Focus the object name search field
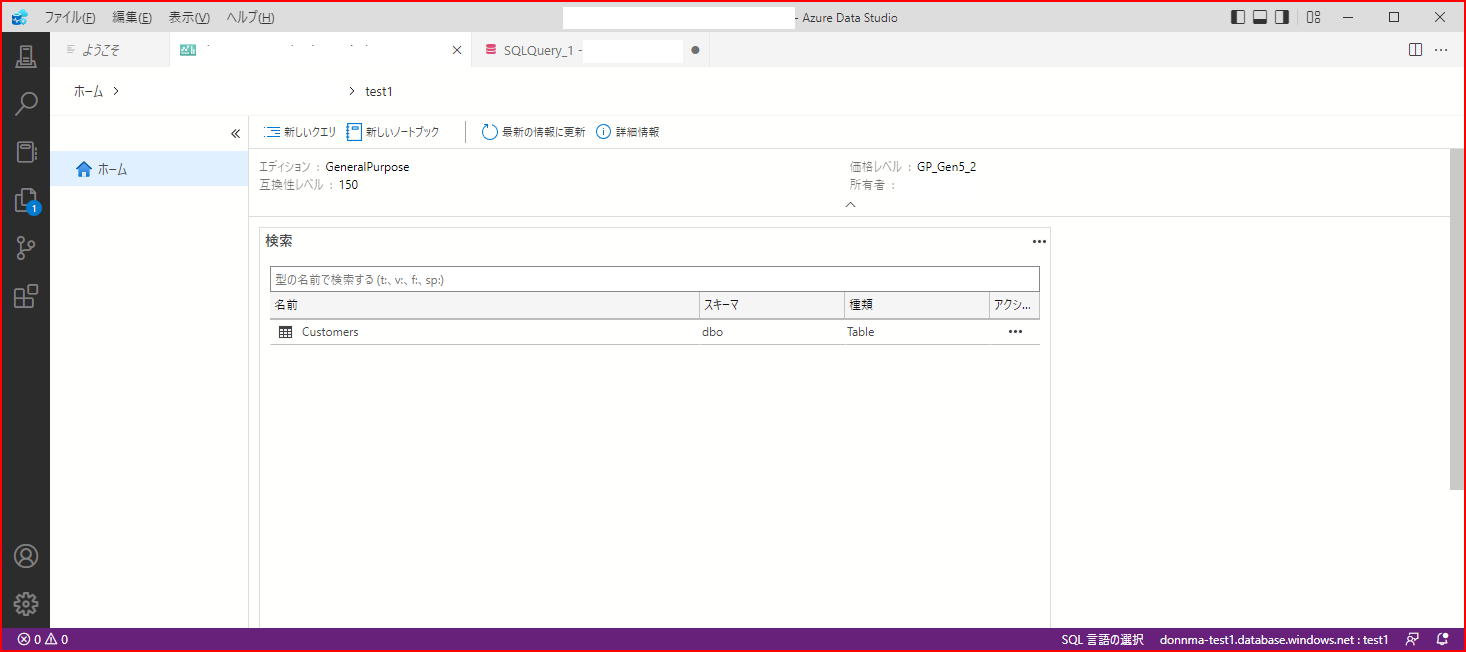1466x652 pixels. [x=655, y=280]
